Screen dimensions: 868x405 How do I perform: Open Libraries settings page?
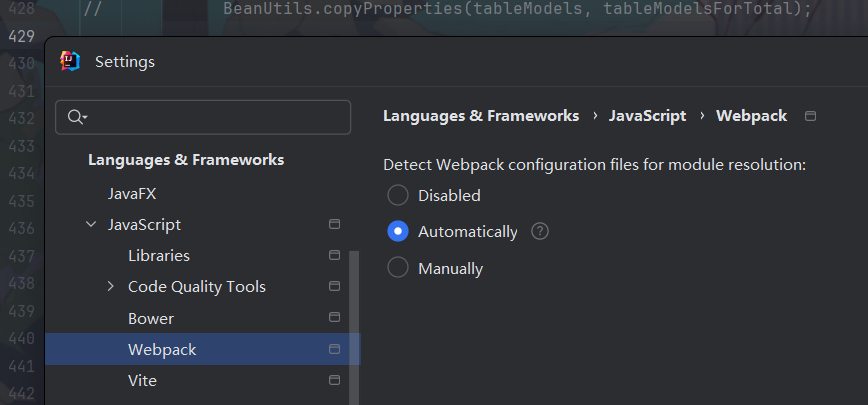[159, 256]
